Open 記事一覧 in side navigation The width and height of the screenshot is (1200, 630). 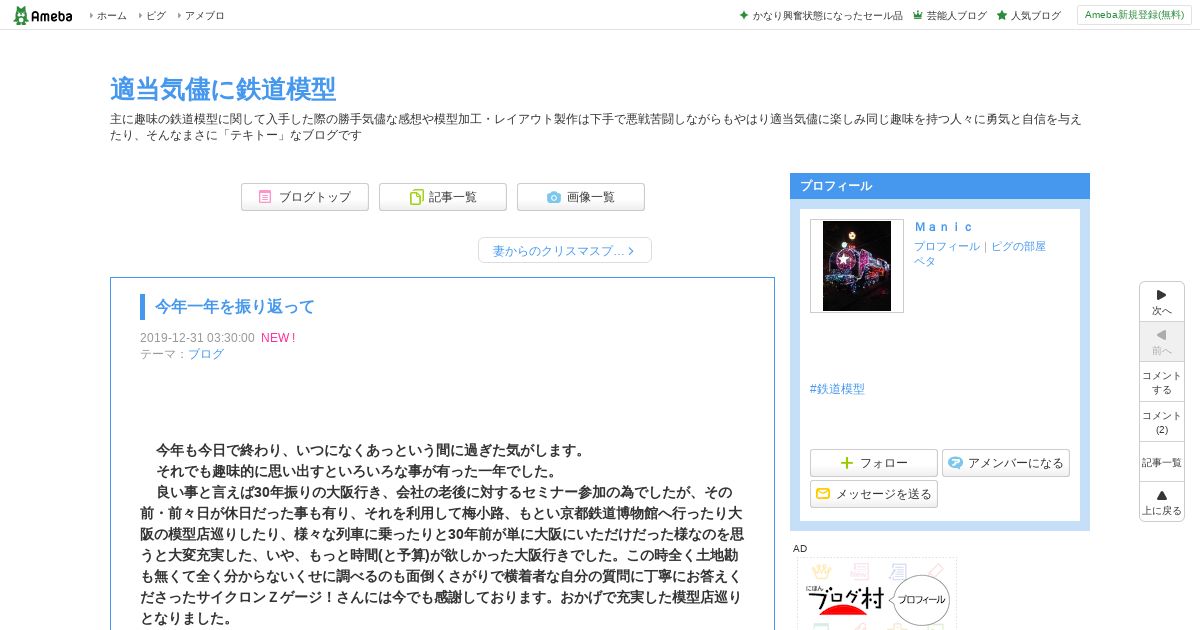point(1162,462)
